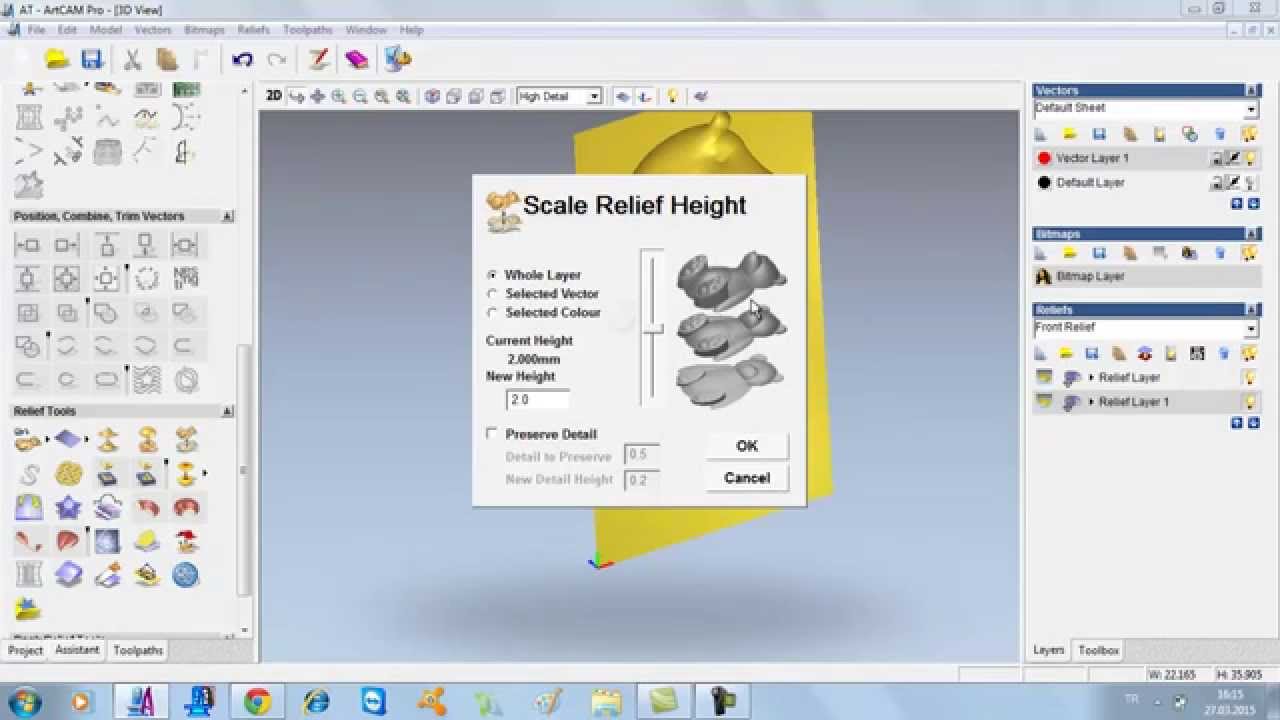Click the isometric cube view icon

[x=432, y=96]
